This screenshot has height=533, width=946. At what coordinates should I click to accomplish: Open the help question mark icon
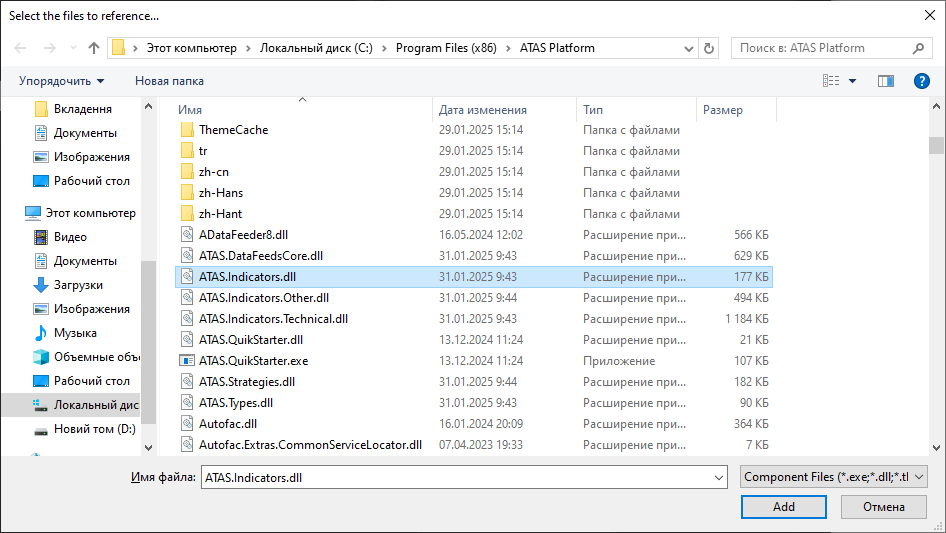click(x=922, y=81)
